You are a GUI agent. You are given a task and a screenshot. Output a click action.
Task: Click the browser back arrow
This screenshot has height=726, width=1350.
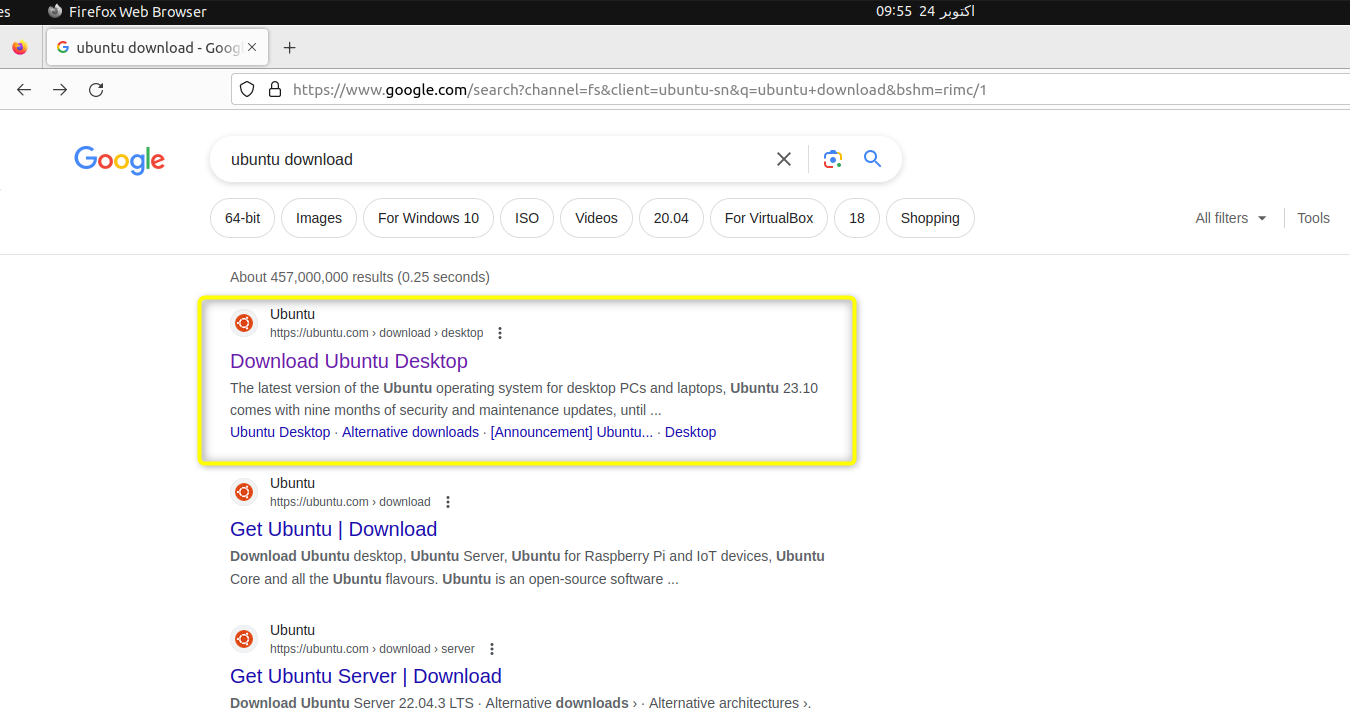coord(24,90)
